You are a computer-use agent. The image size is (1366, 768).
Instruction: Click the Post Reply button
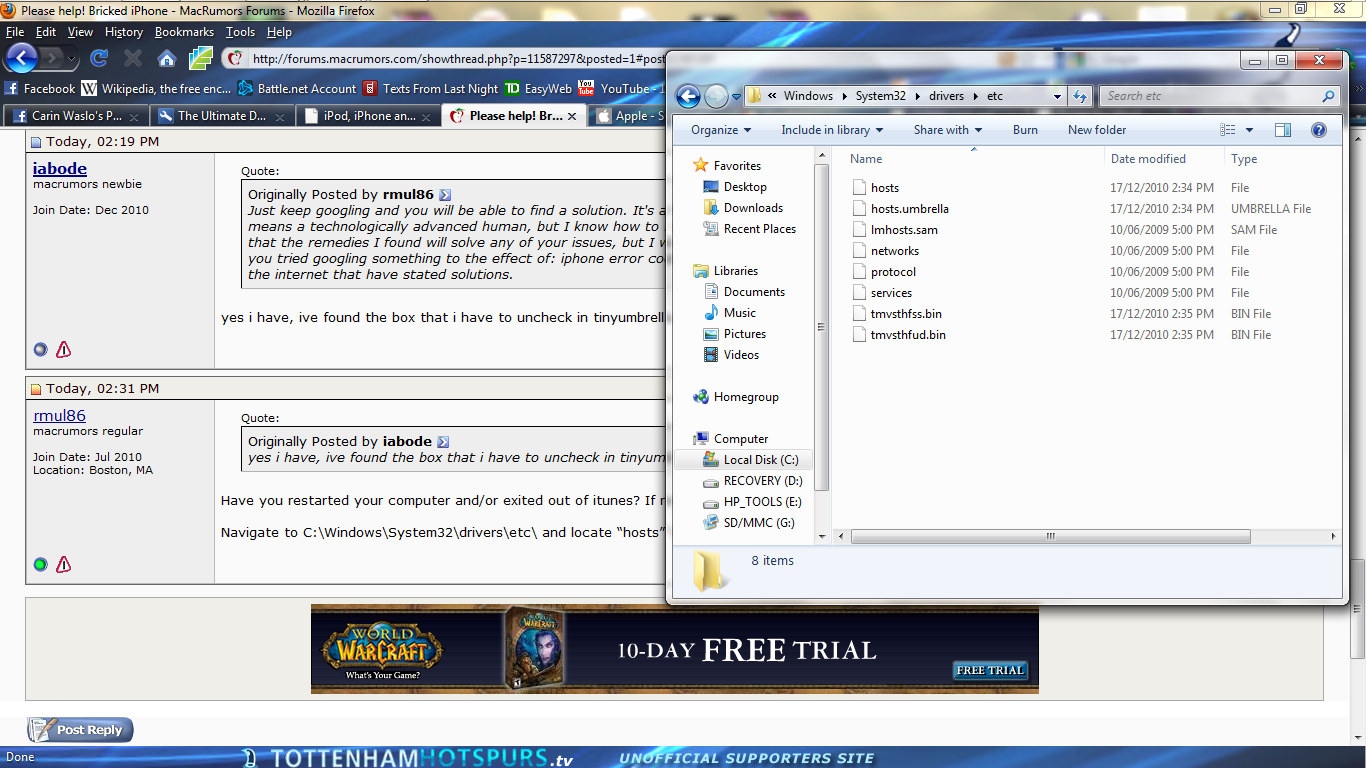pyautogui.click(x=80, y=730)
